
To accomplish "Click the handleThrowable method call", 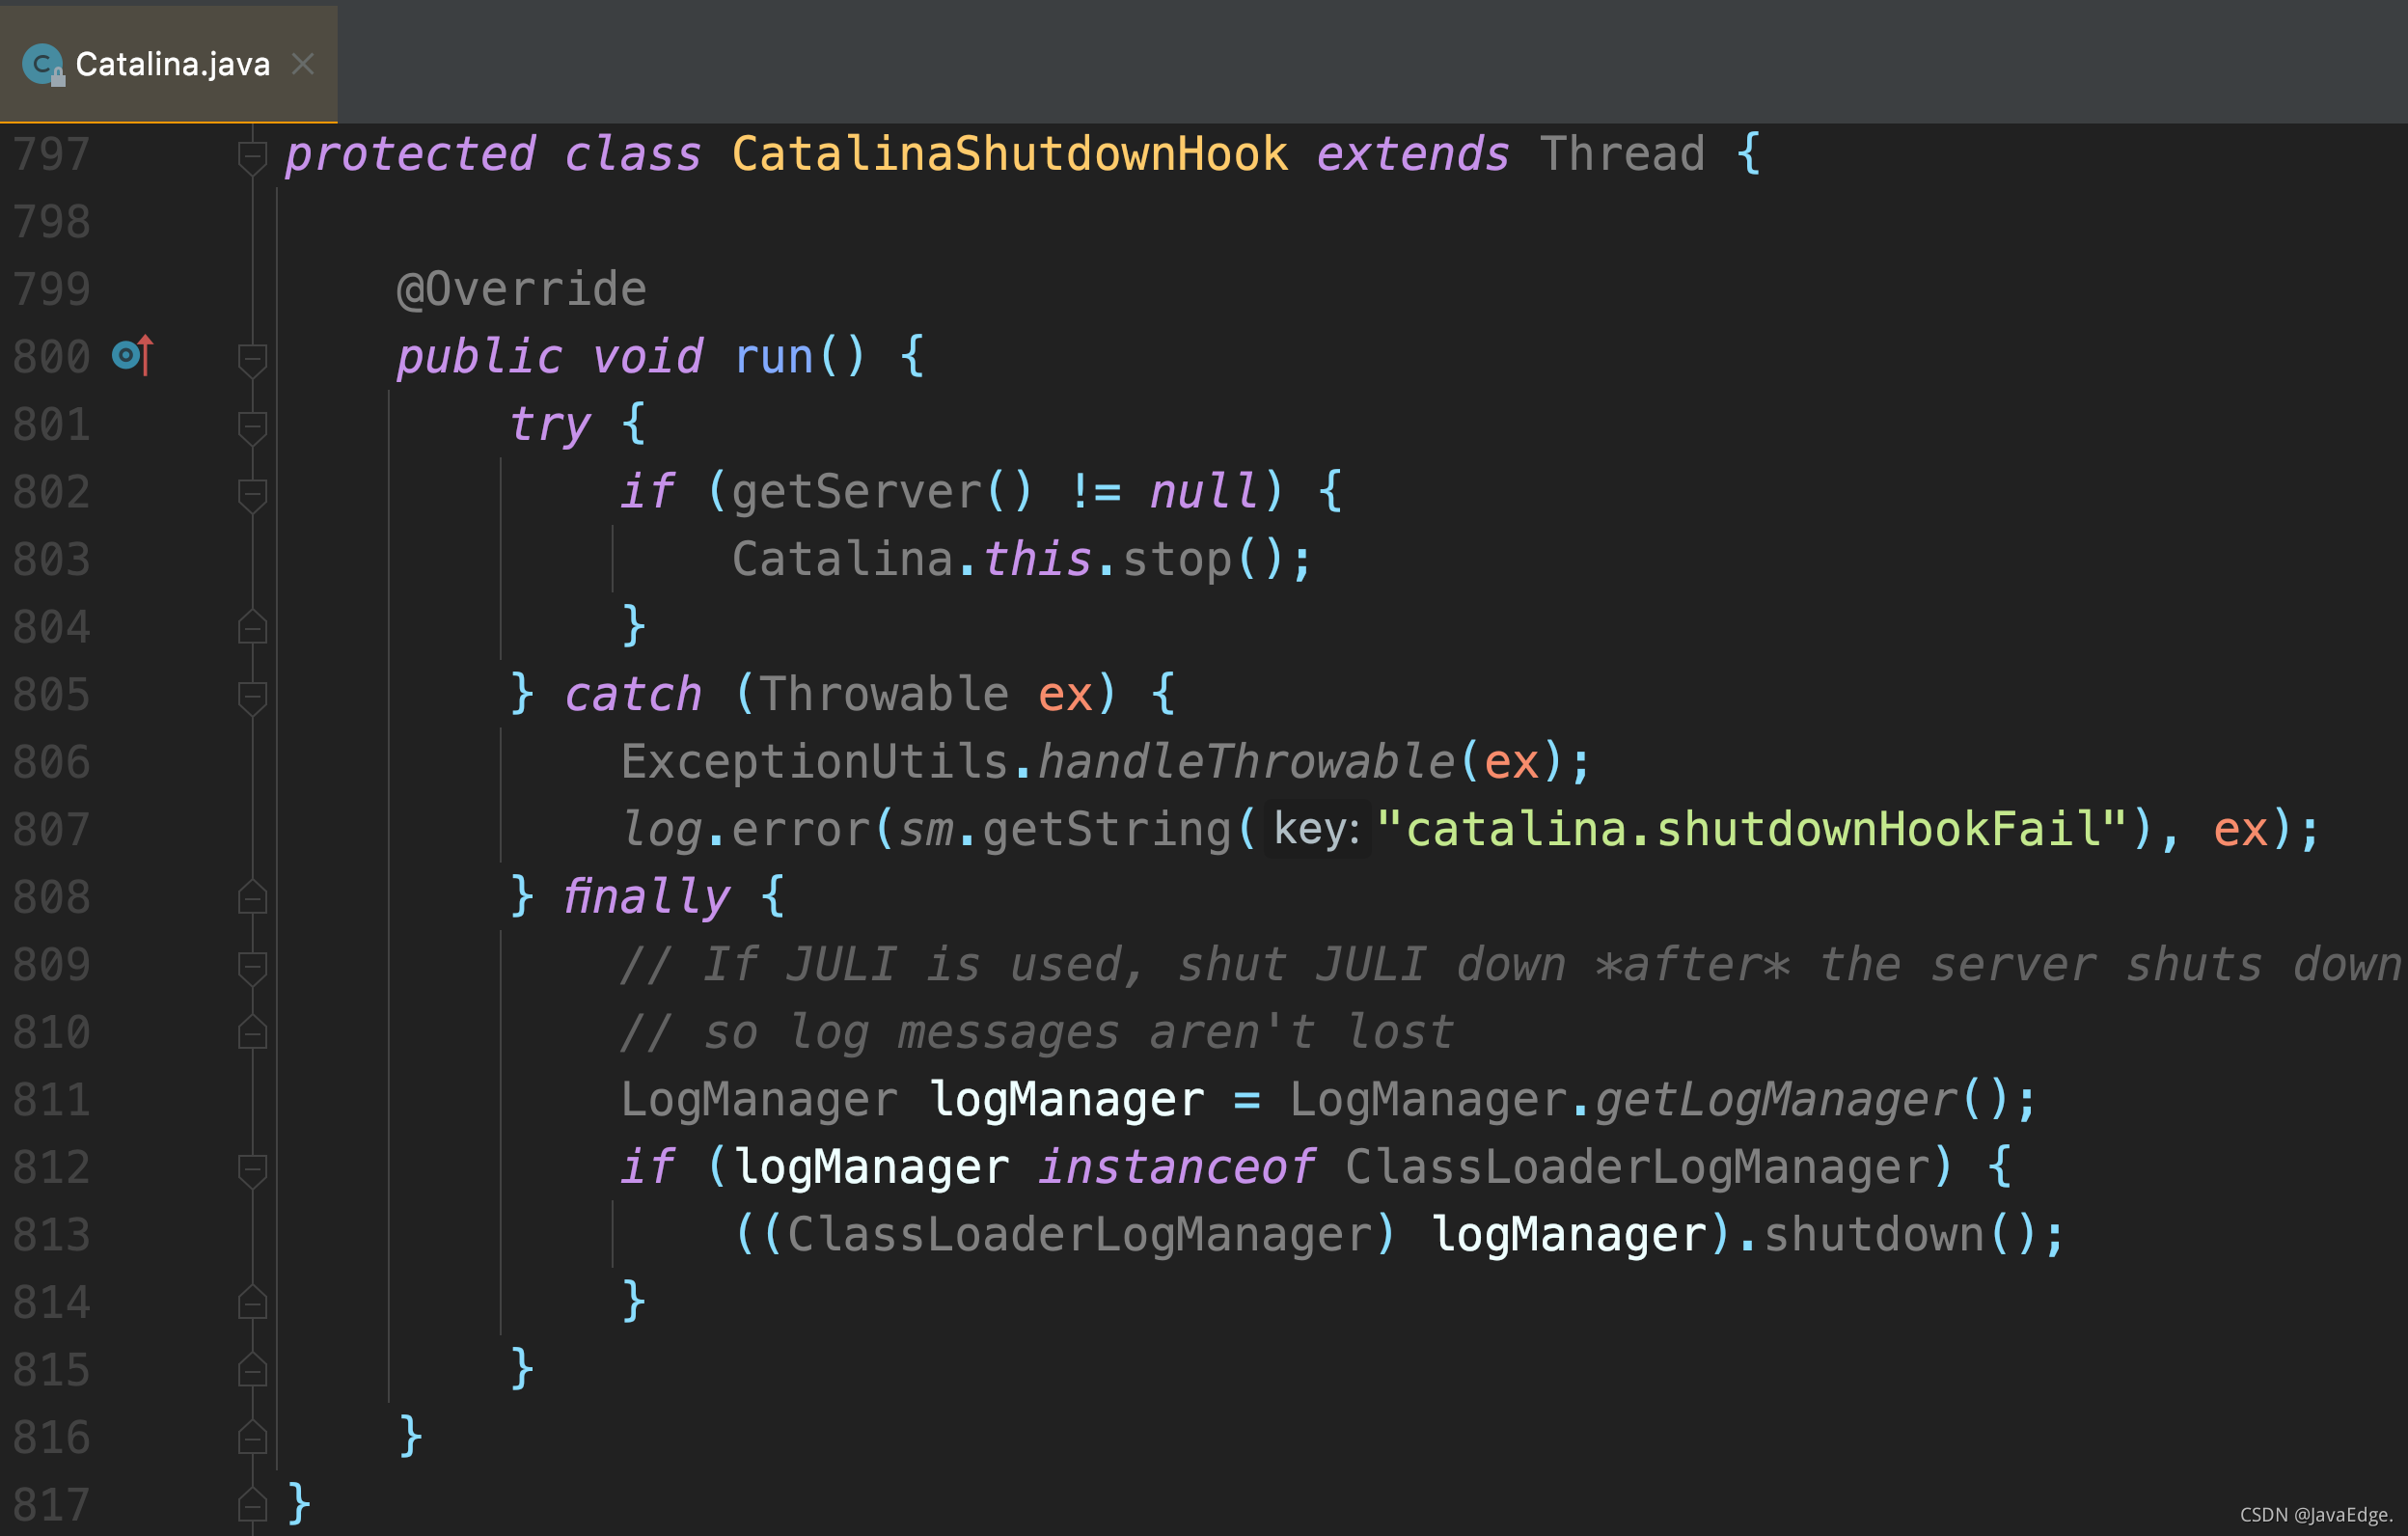I will (x=1246, y=762).
